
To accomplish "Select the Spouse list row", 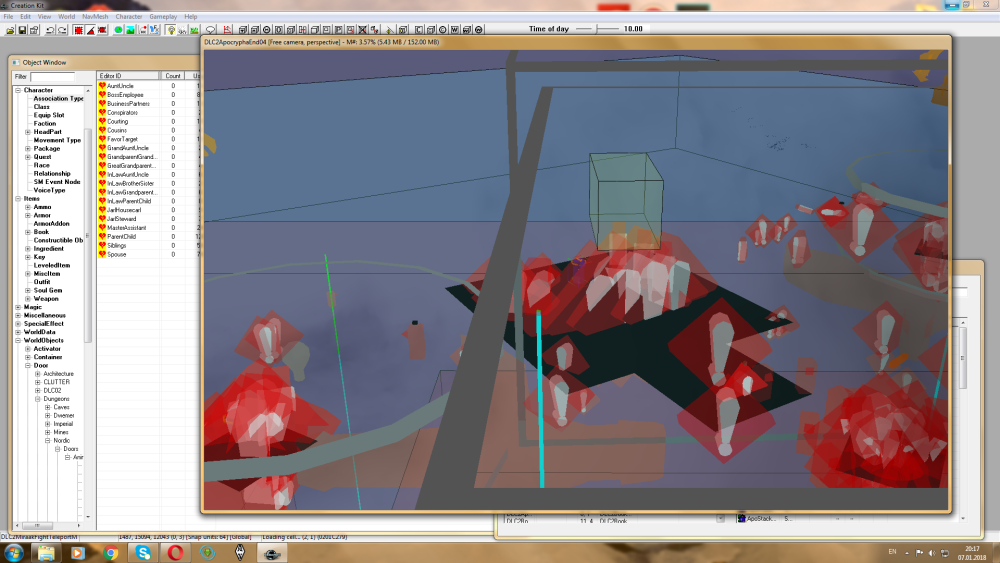I will (148, 254).
